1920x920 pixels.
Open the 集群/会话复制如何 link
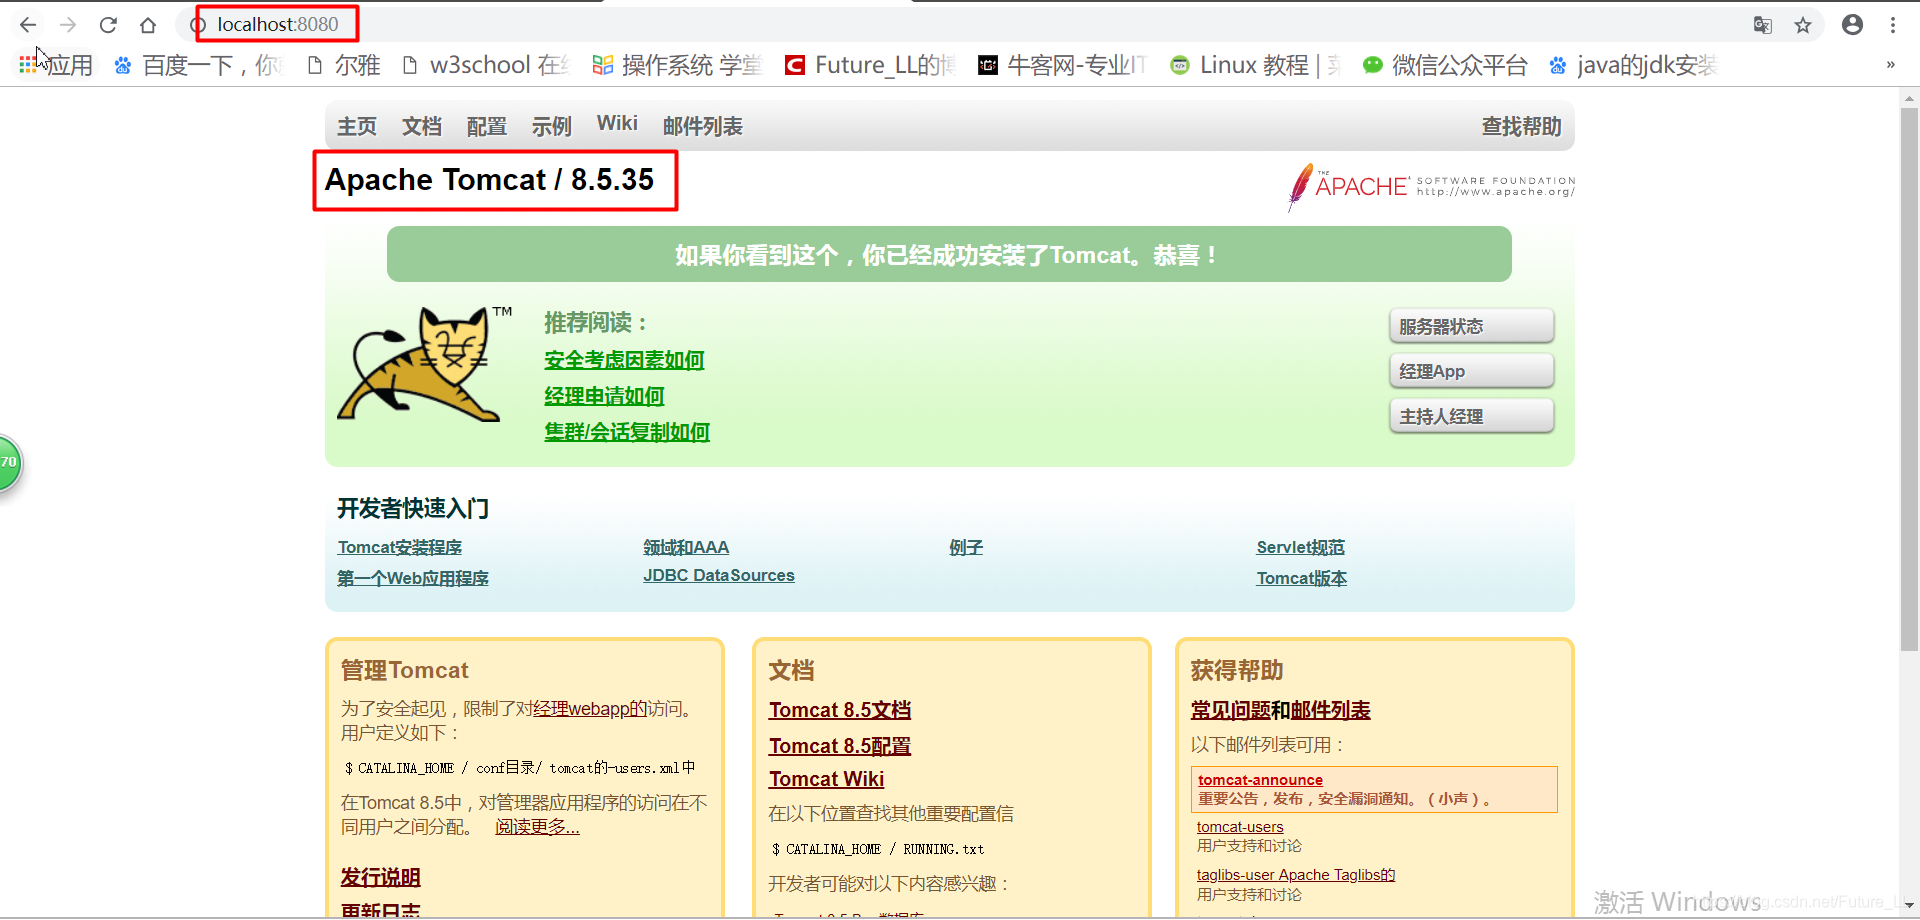[627, 432]
